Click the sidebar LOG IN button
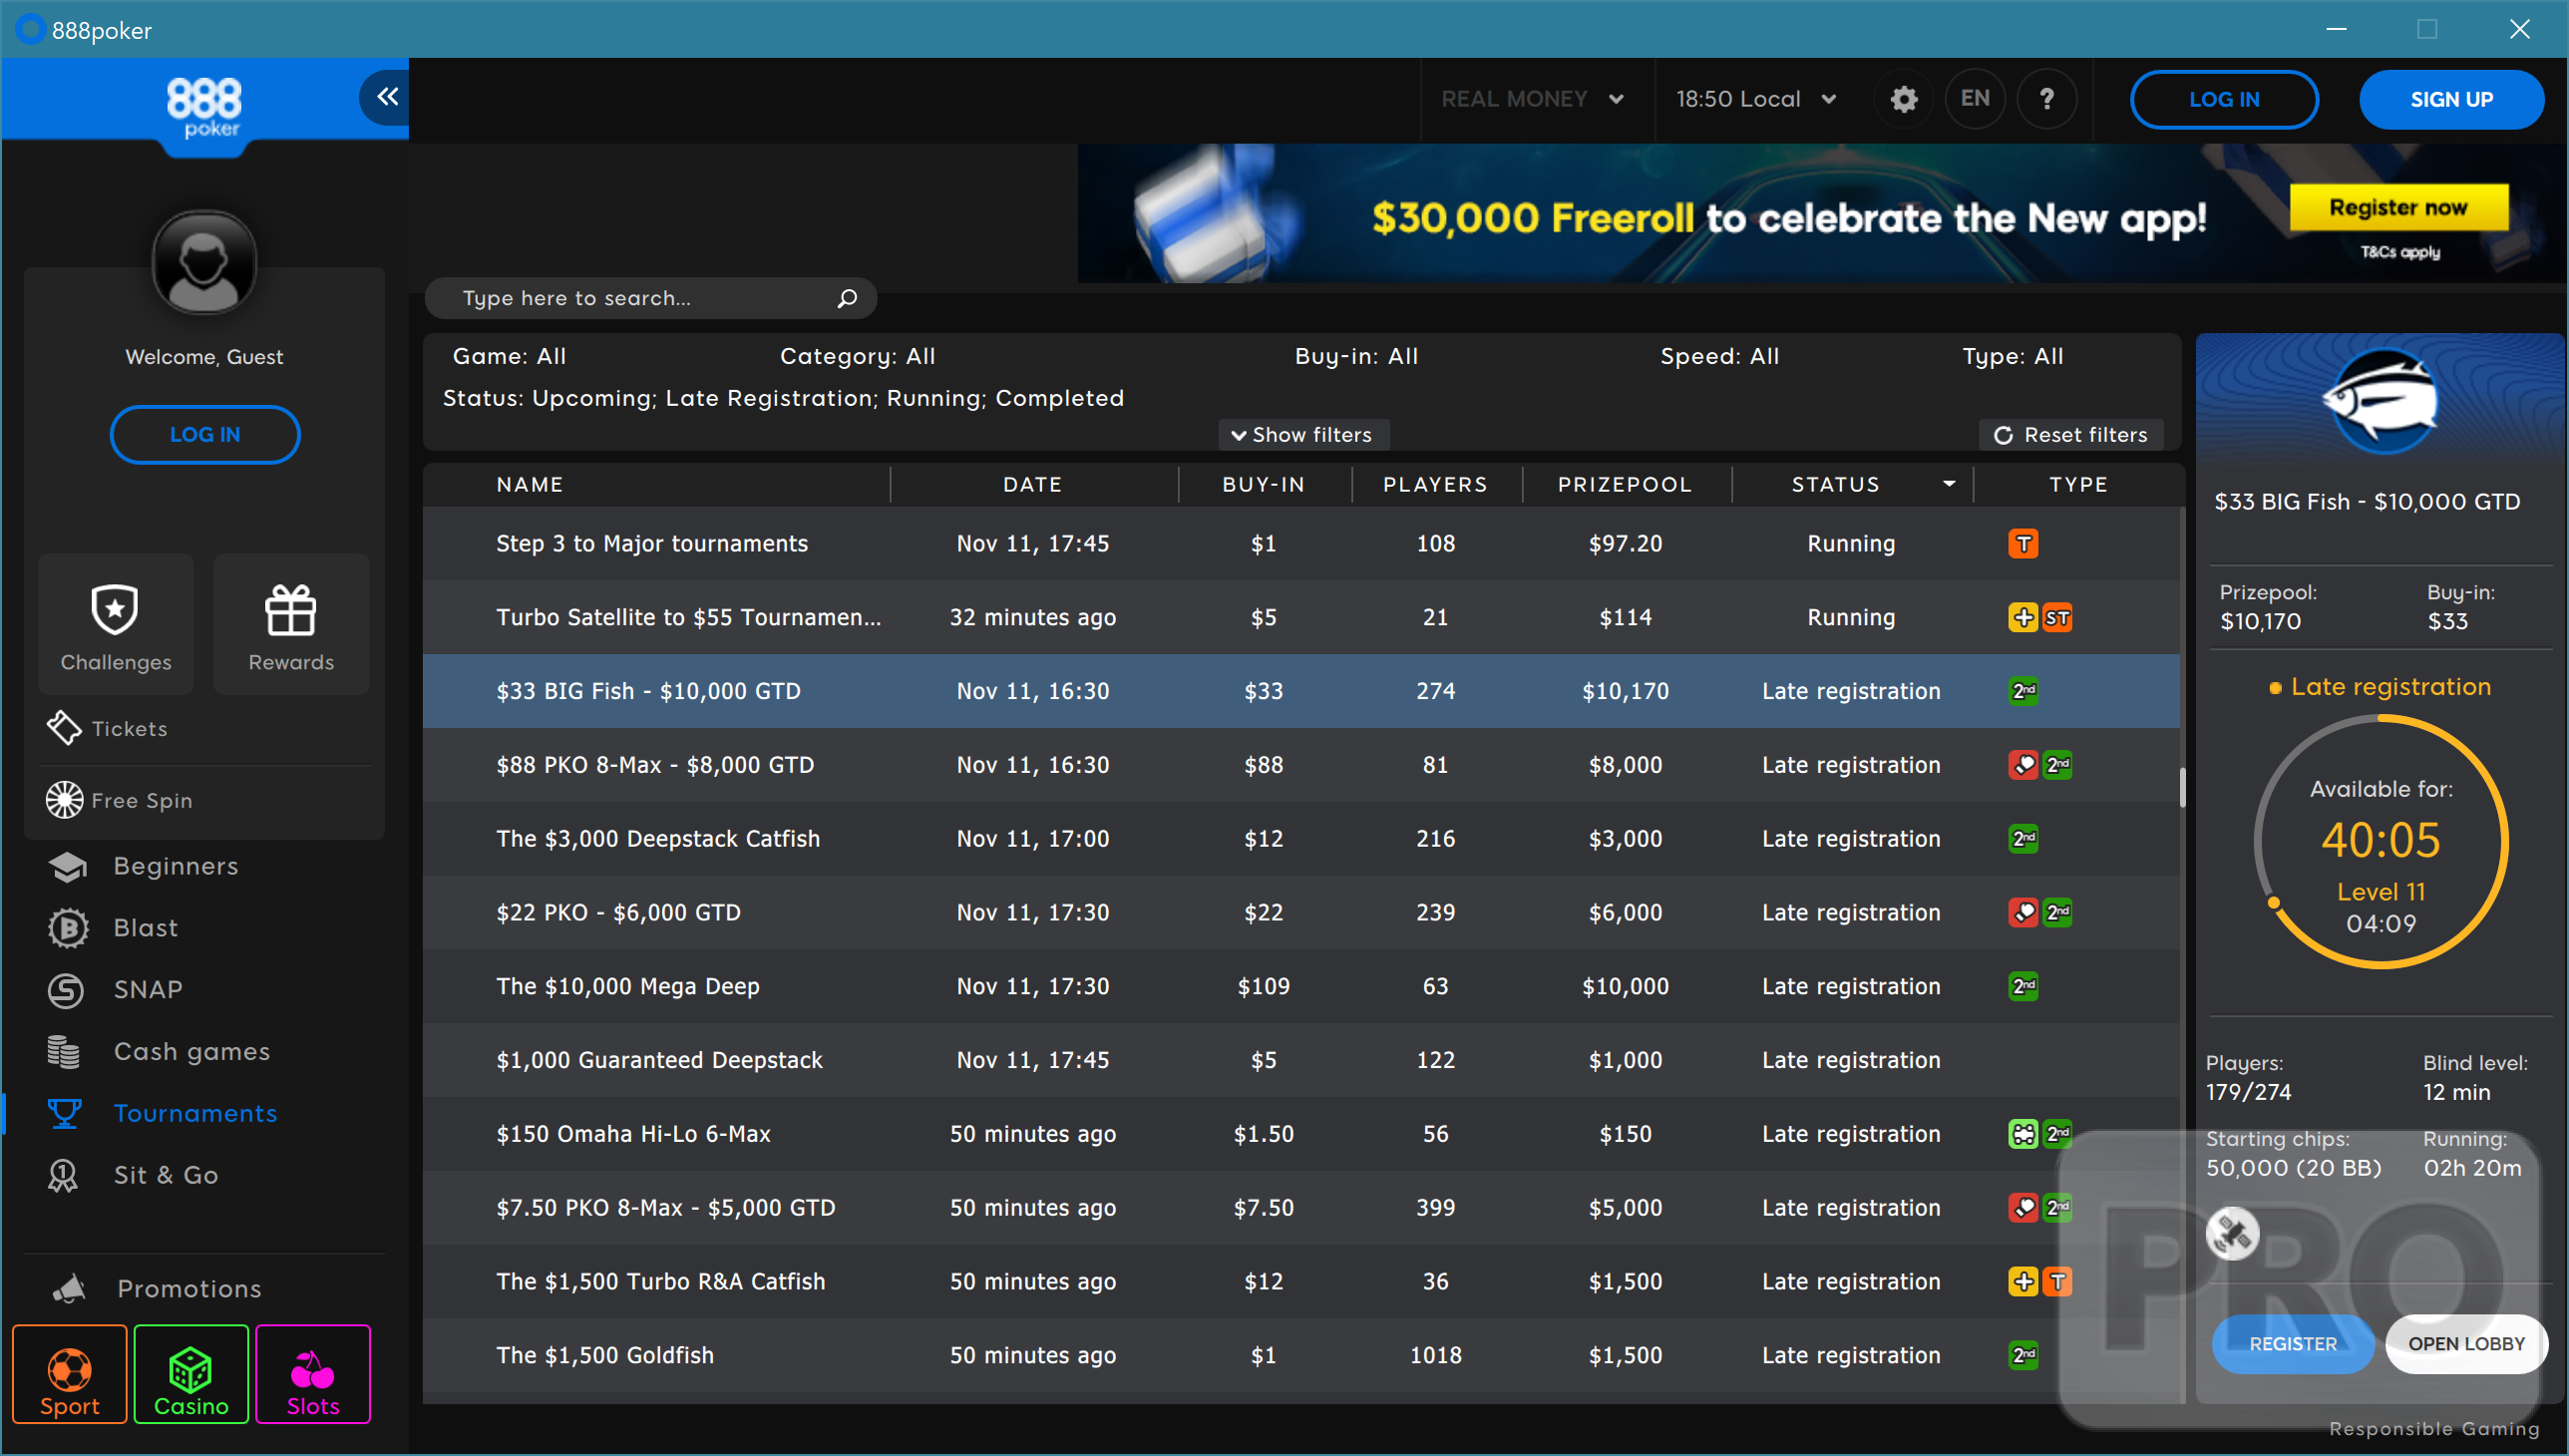 click(204, 435)
